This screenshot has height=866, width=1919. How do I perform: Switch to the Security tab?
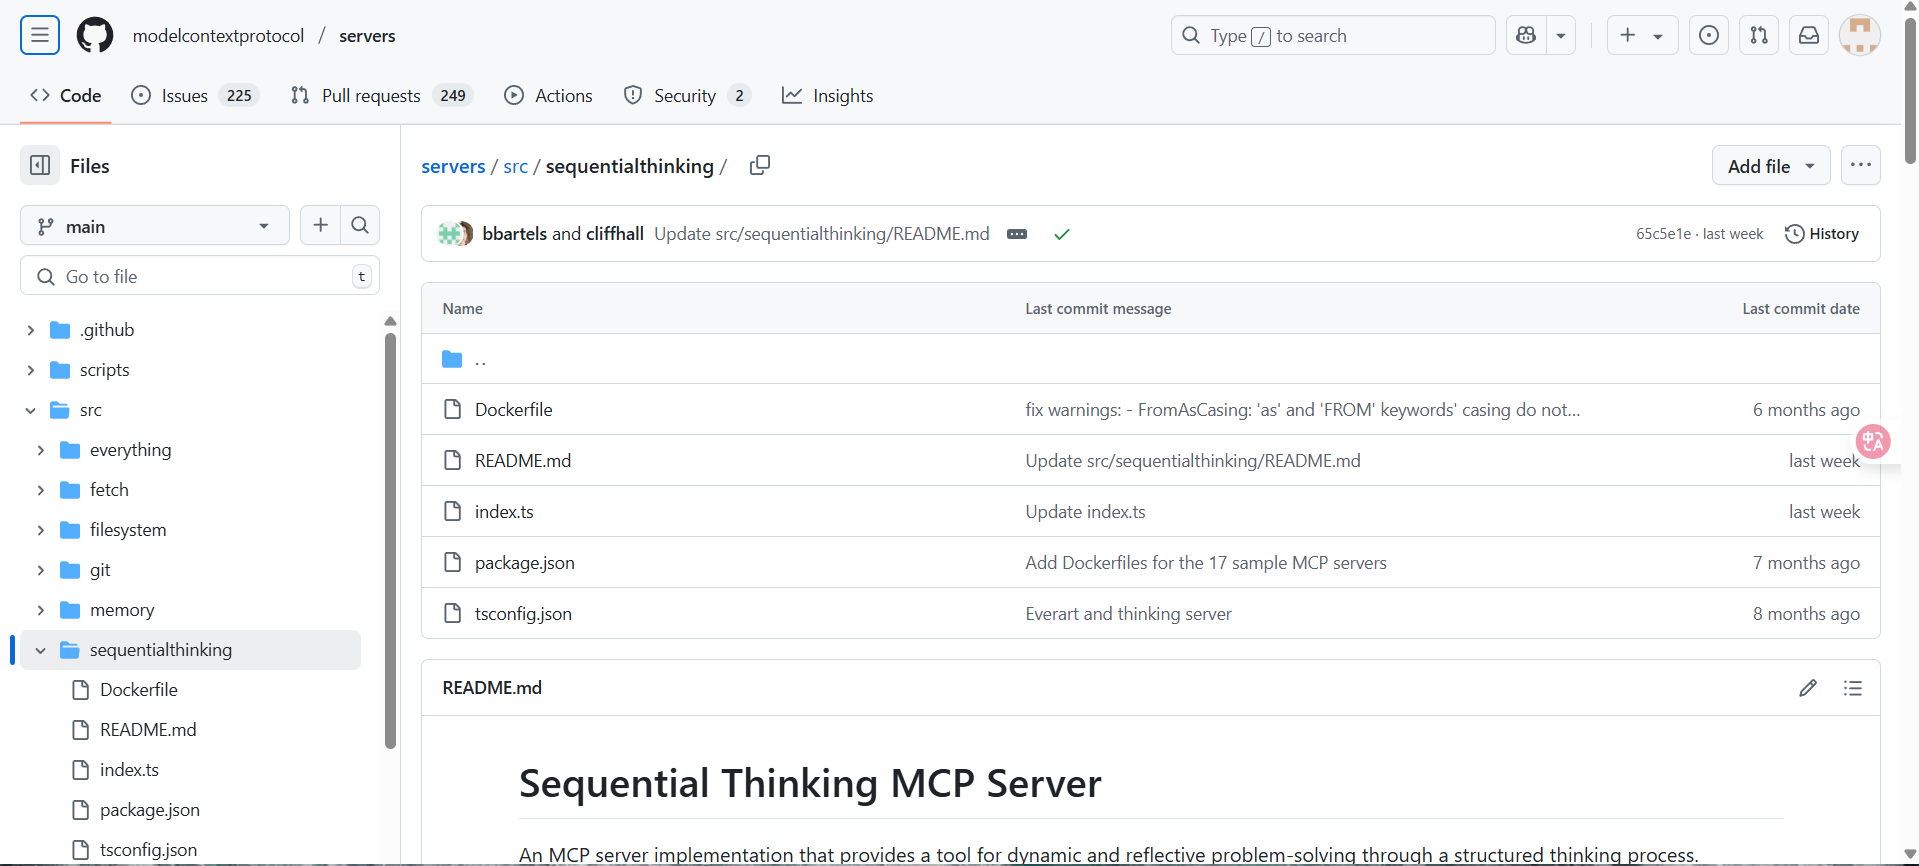687,96
